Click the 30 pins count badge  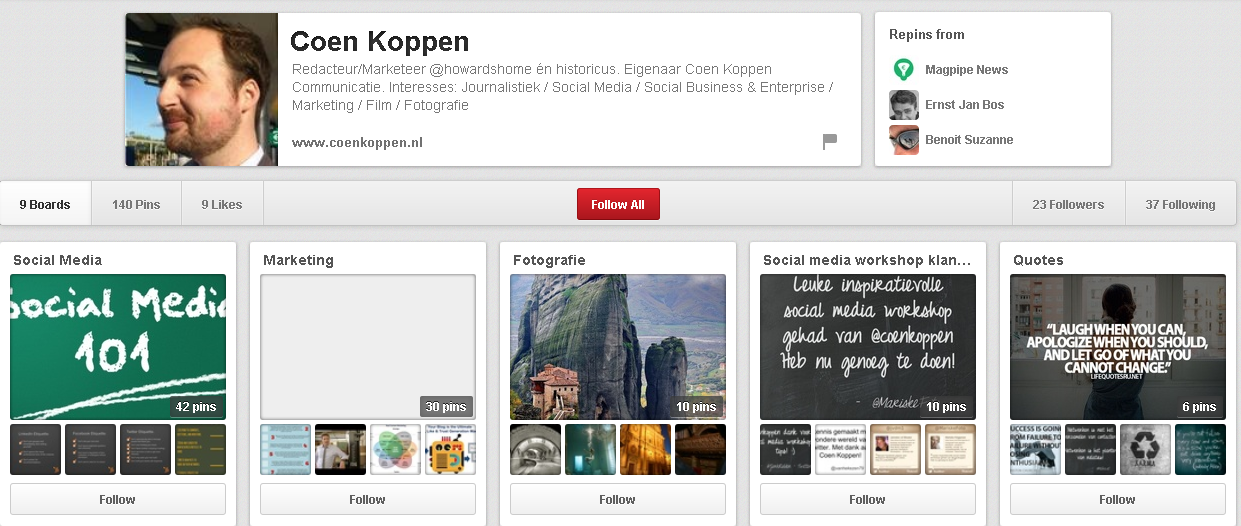(446, 407)
